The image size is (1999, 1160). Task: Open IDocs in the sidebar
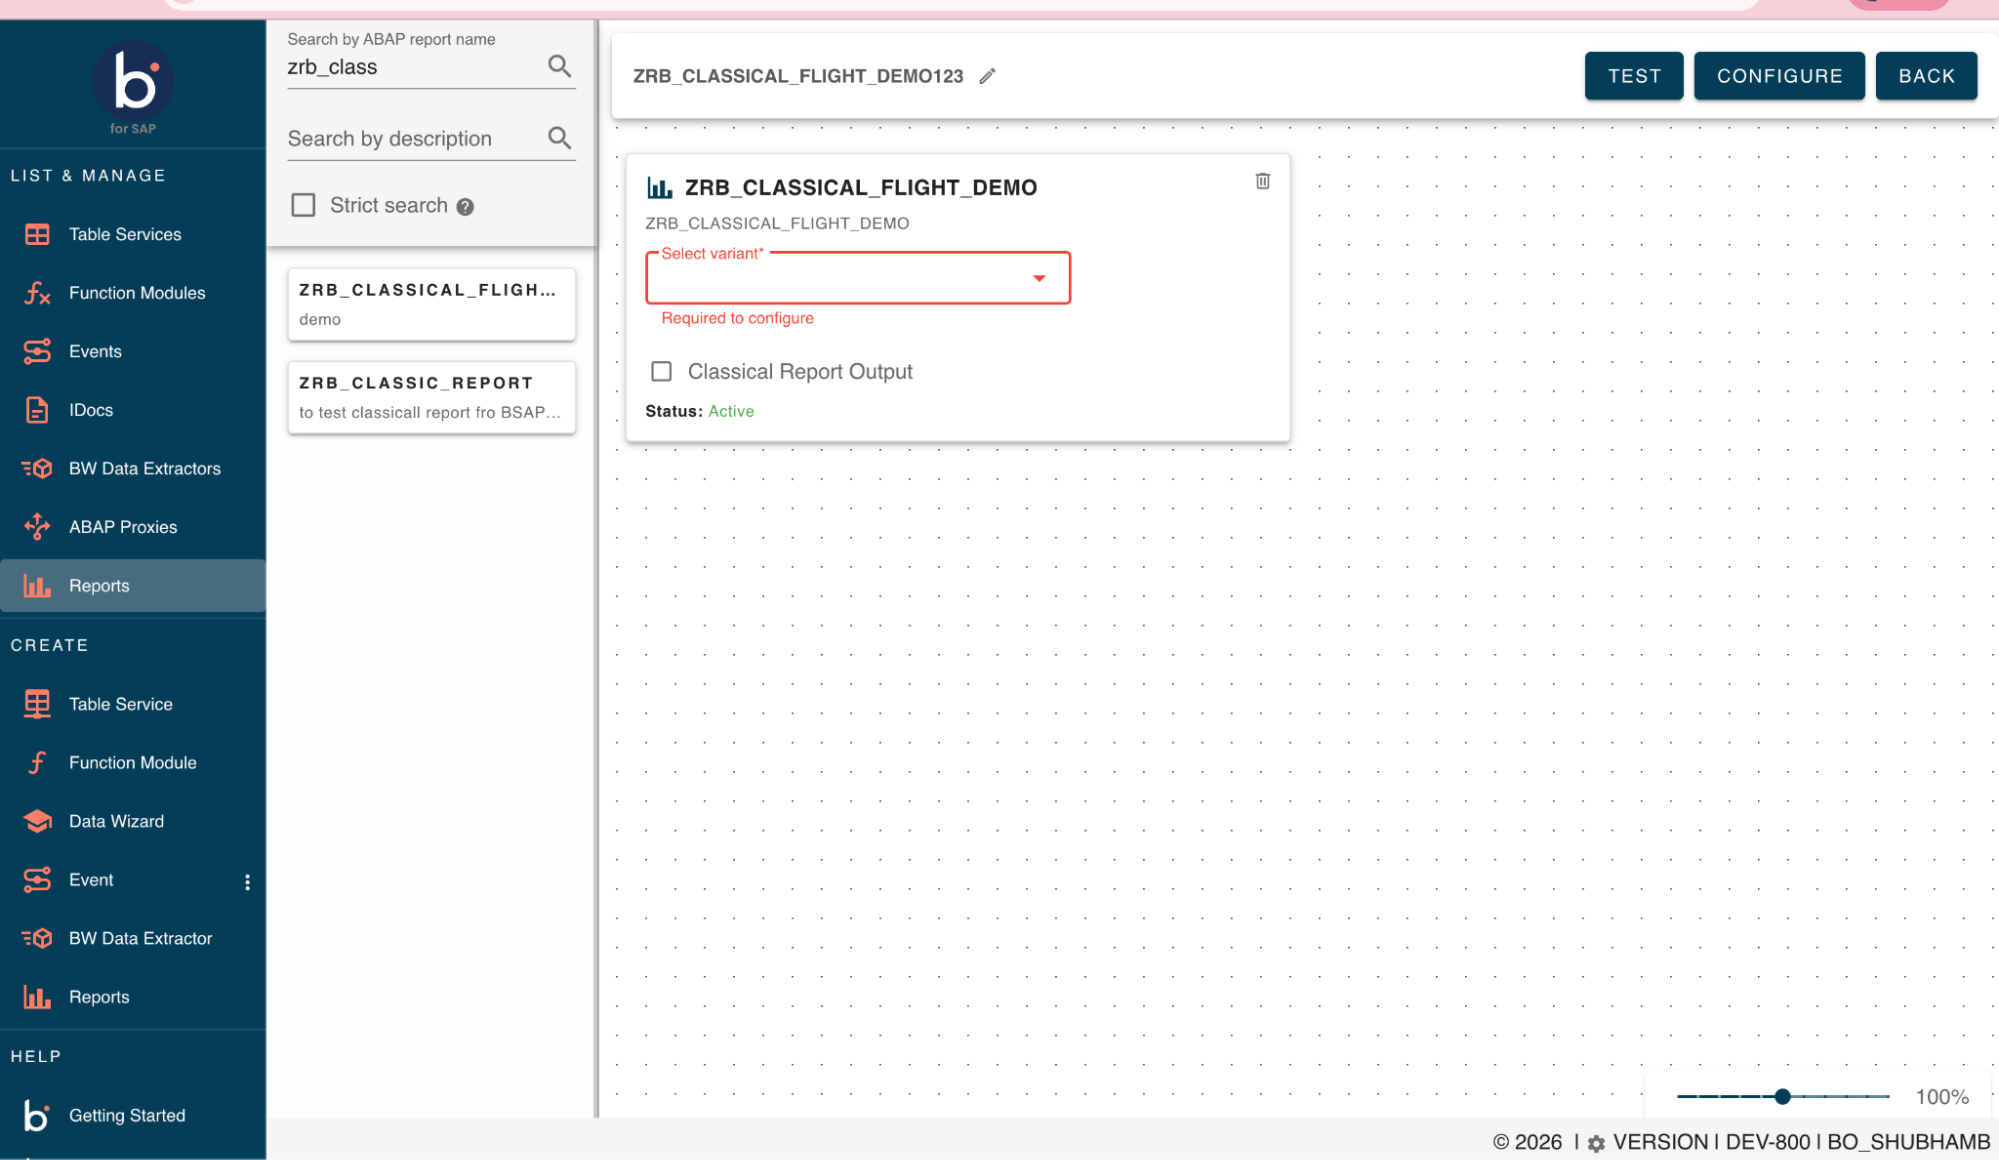coord(133,410)
